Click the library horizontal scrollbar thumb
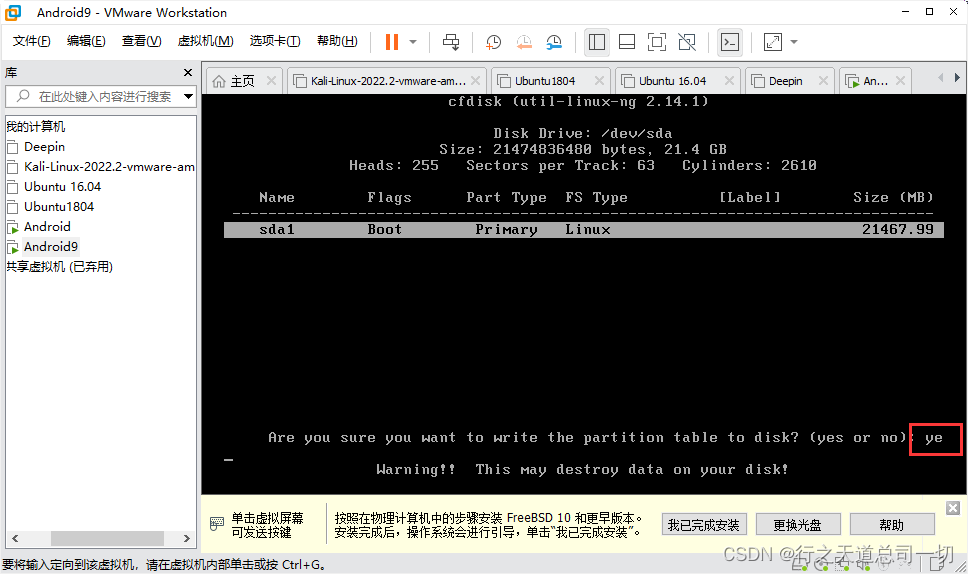Viewport: 968px width, 574px height. point(107,538)
